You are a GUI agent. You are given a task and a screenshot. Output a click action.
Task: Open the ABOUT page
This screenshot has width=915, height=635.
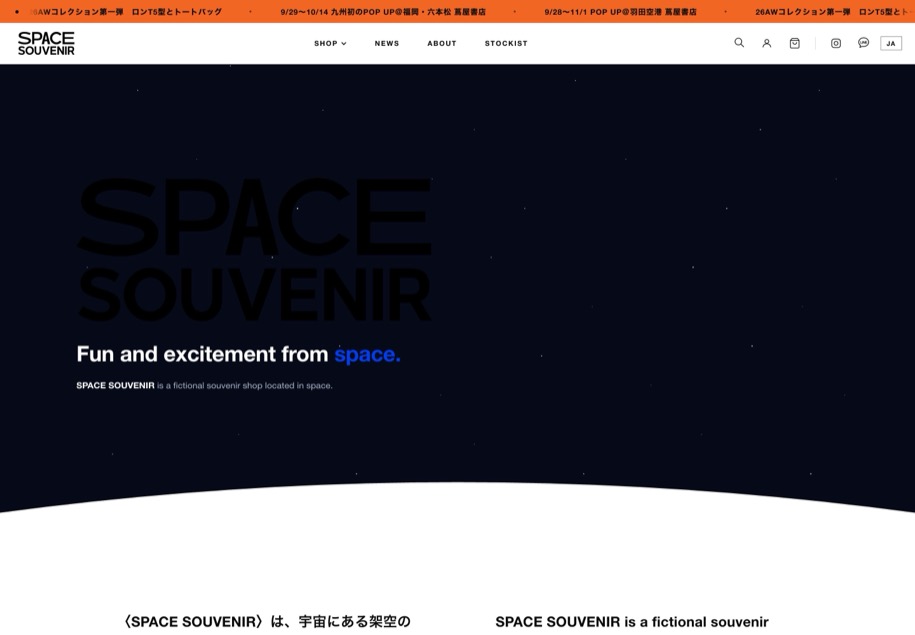pos(442,43)
